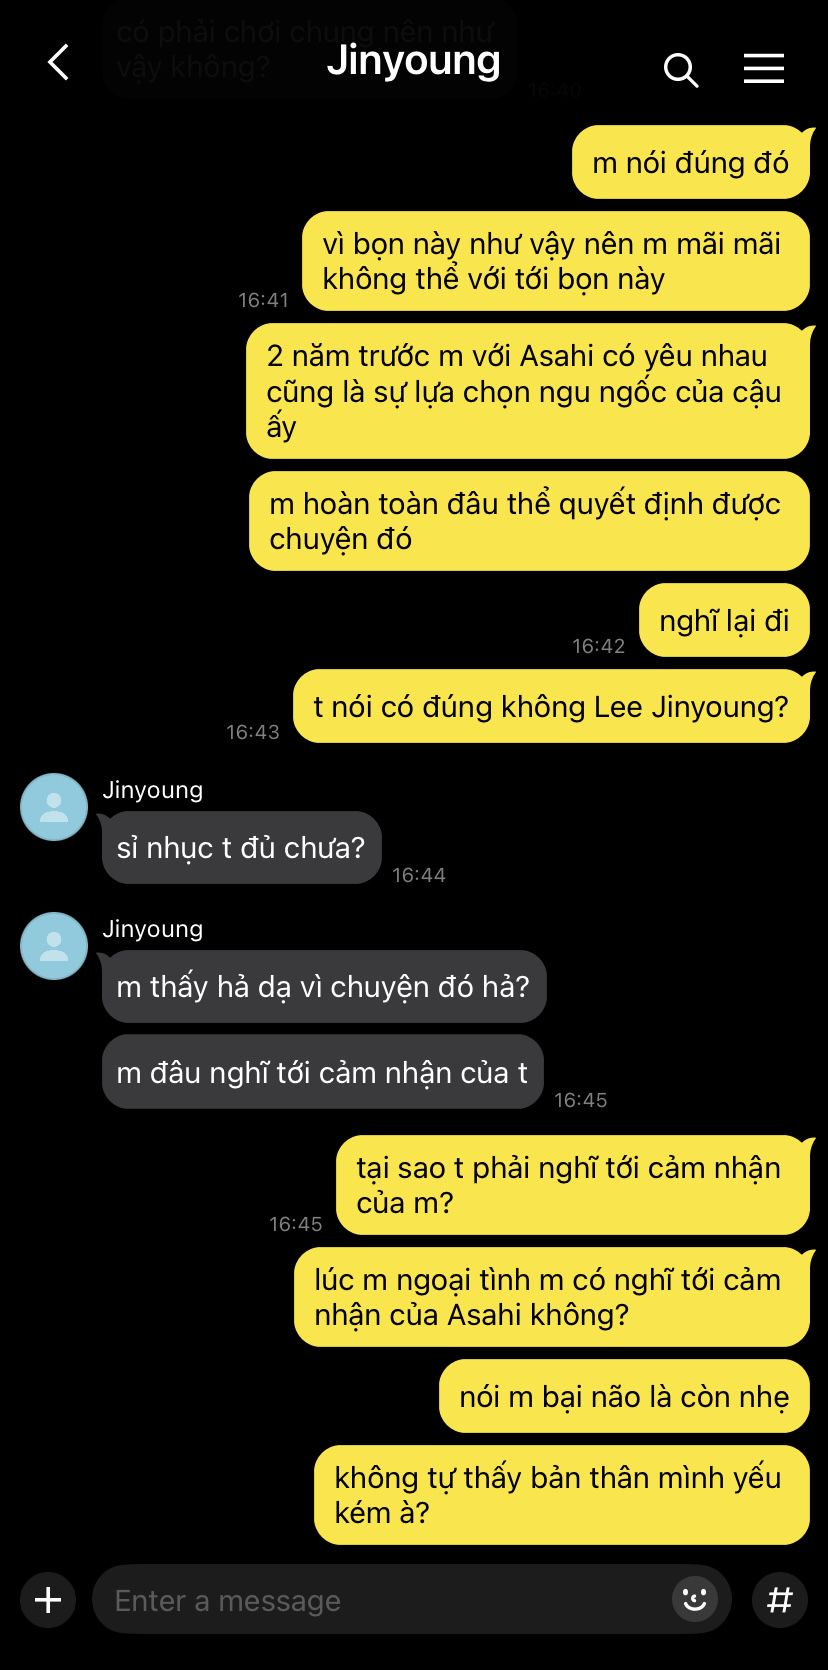The image size is (828, 1670).
Task: Tap the plus attachment button
Action: (48, 1600)
